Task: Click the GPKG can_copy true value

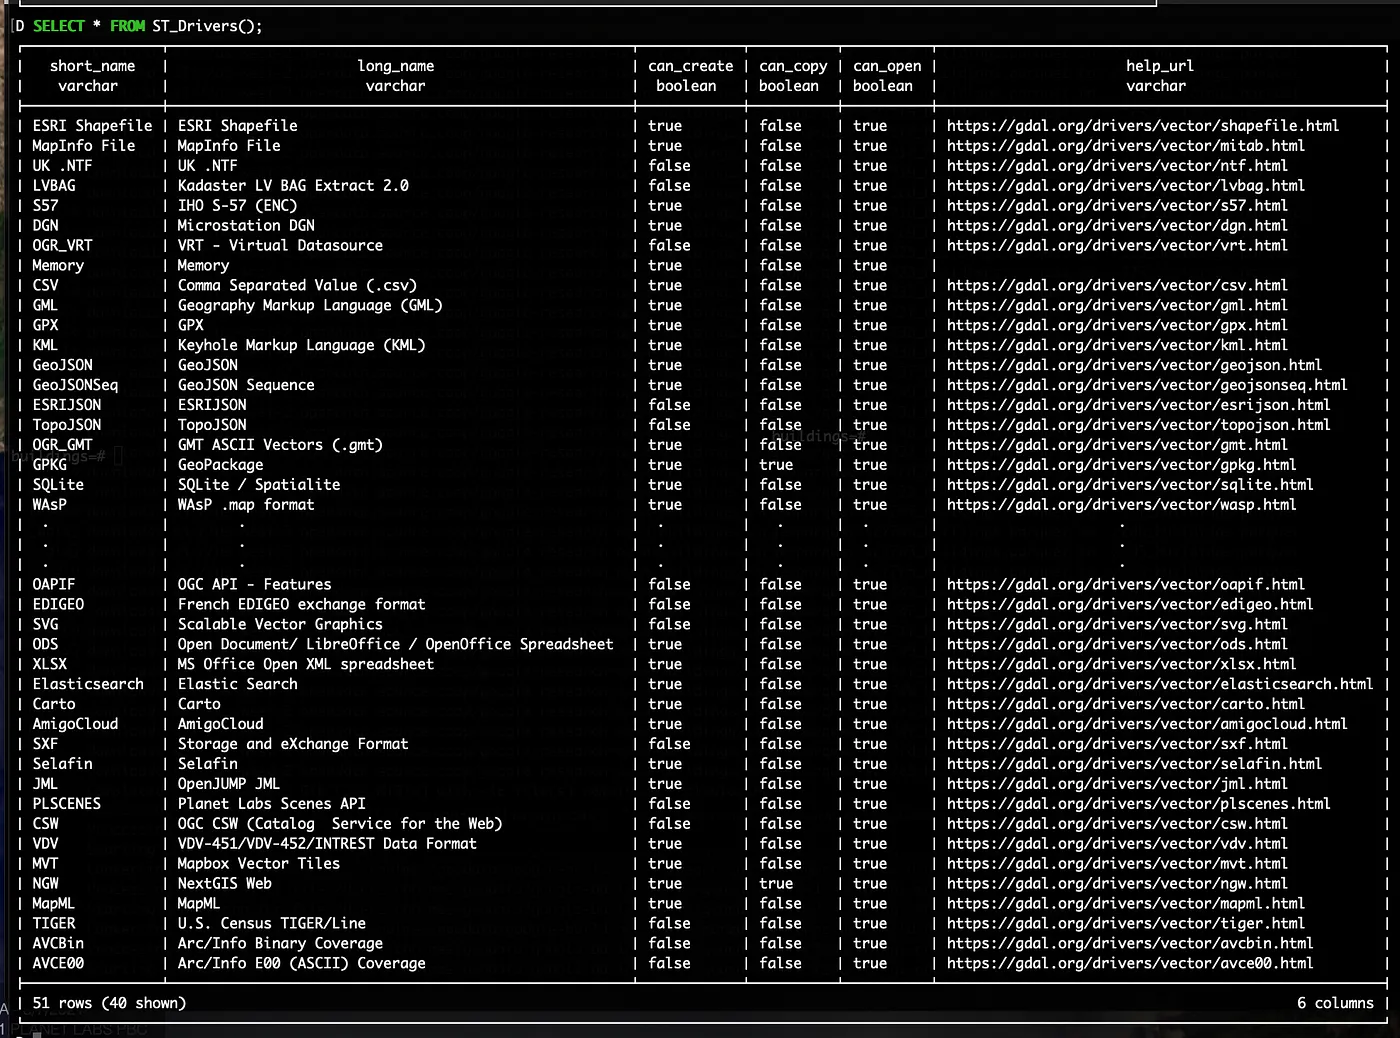Action: coord(776,464)
